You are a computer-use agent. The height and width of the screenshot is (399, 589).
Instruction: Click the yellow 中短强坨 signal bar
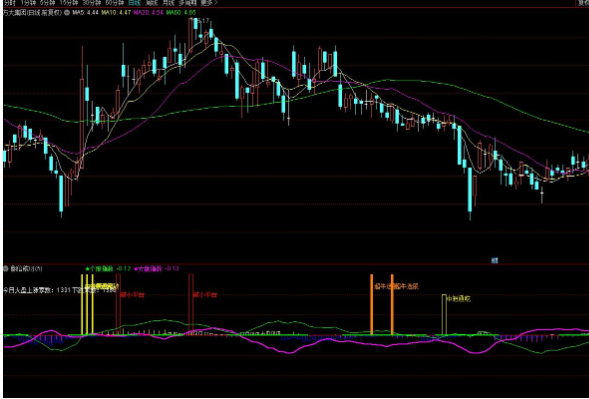coord(444,314)
